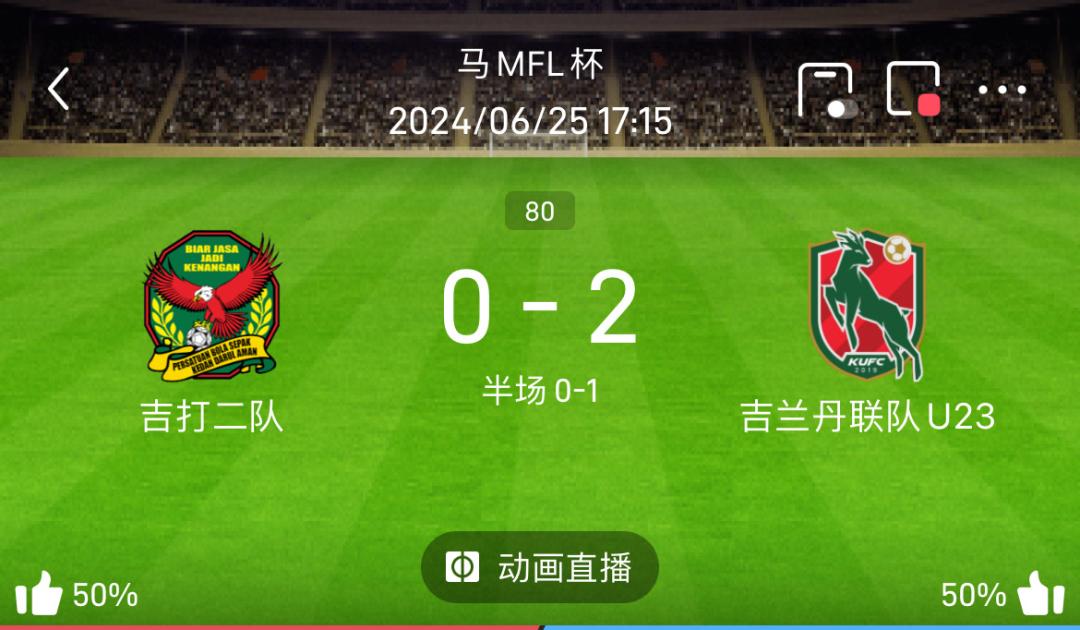Like the home team with left thumbs-up

(39, 594)
